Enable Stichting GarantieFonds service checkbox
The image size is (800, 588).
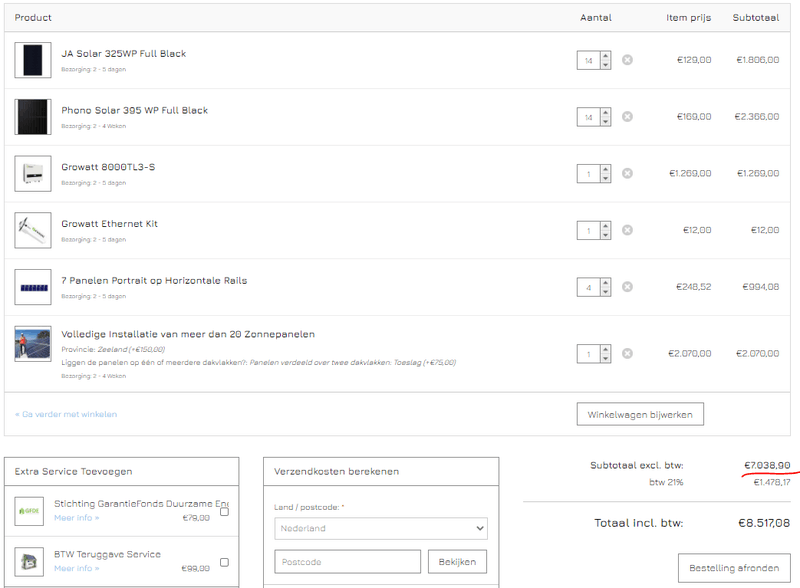point(224,511)
